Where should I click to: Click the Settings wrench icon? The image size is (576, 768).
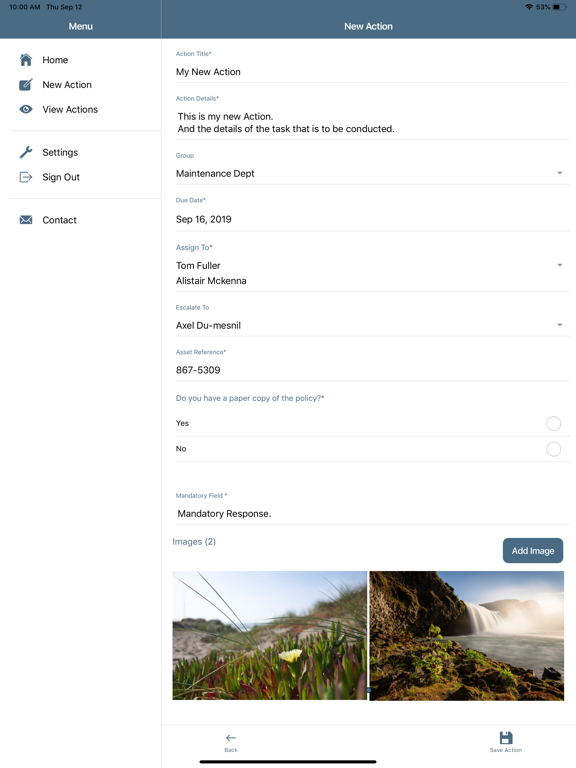(x=26, y=152)
